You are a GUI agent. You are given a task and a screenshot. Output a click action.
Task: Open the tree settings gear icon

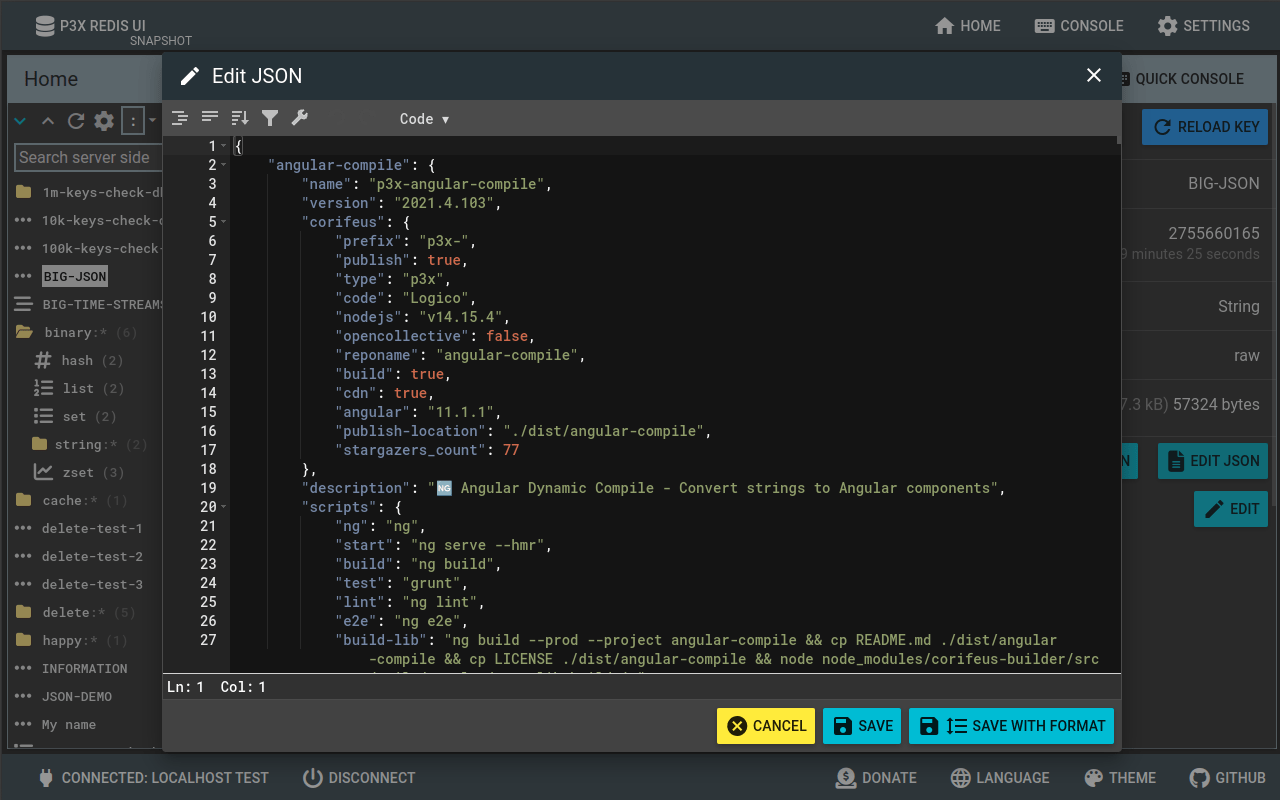[103, 120]
